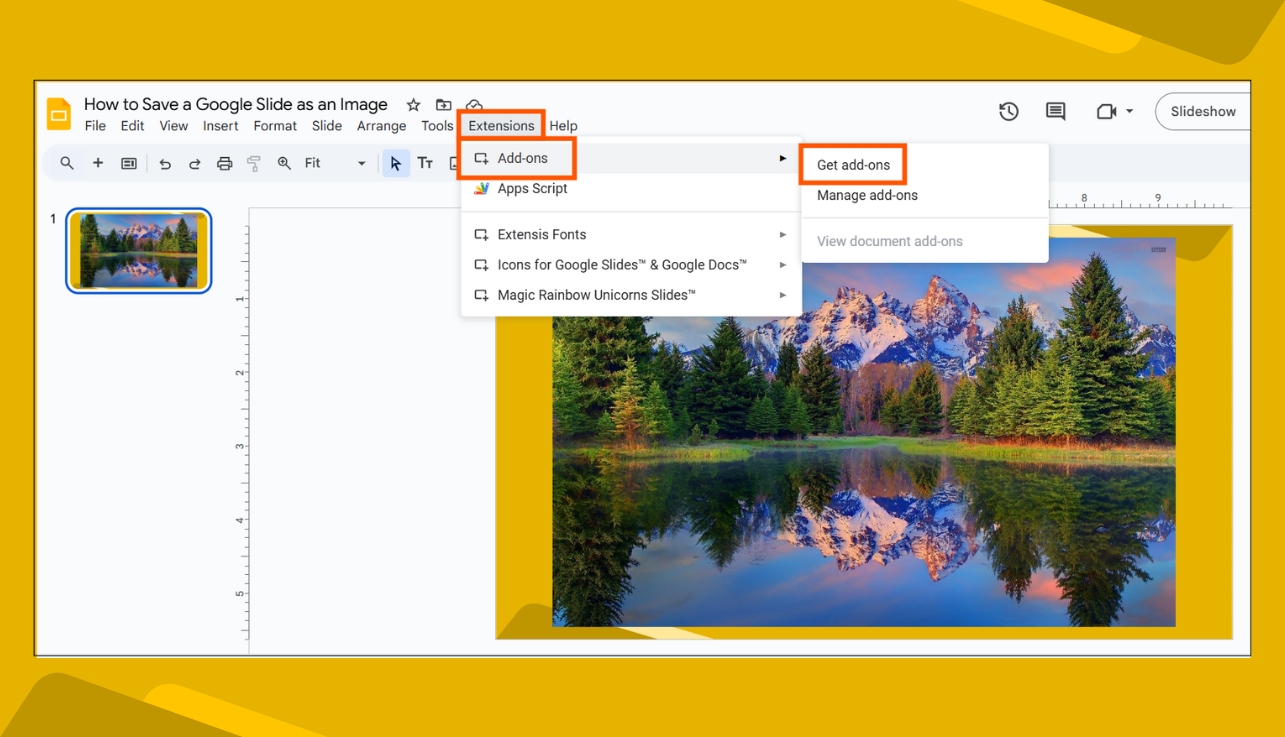The width and height of the screenshot is (1285, 737).
Task: Select slide 1 thumbnail in the filmstrip
Action: [138, 252]
